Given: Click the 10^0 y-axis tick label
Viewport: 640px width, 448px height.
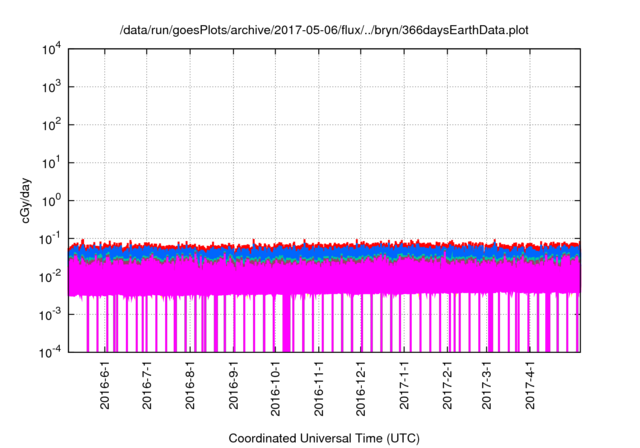Looking at the screenshot, I should [x=51, y=201].
